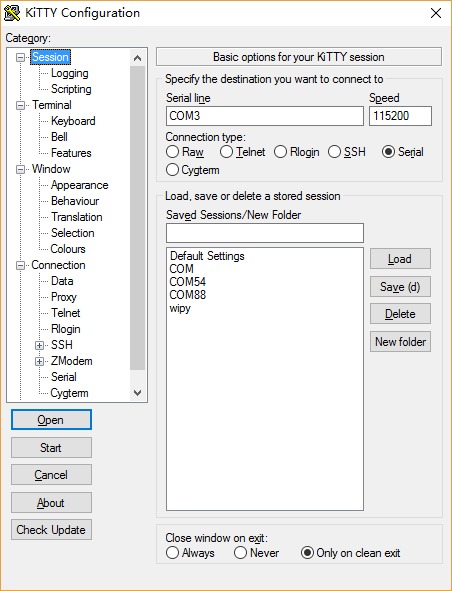The image size is (452, 591).
Task: Open the session with Open button
Action: tap(51, 420)
